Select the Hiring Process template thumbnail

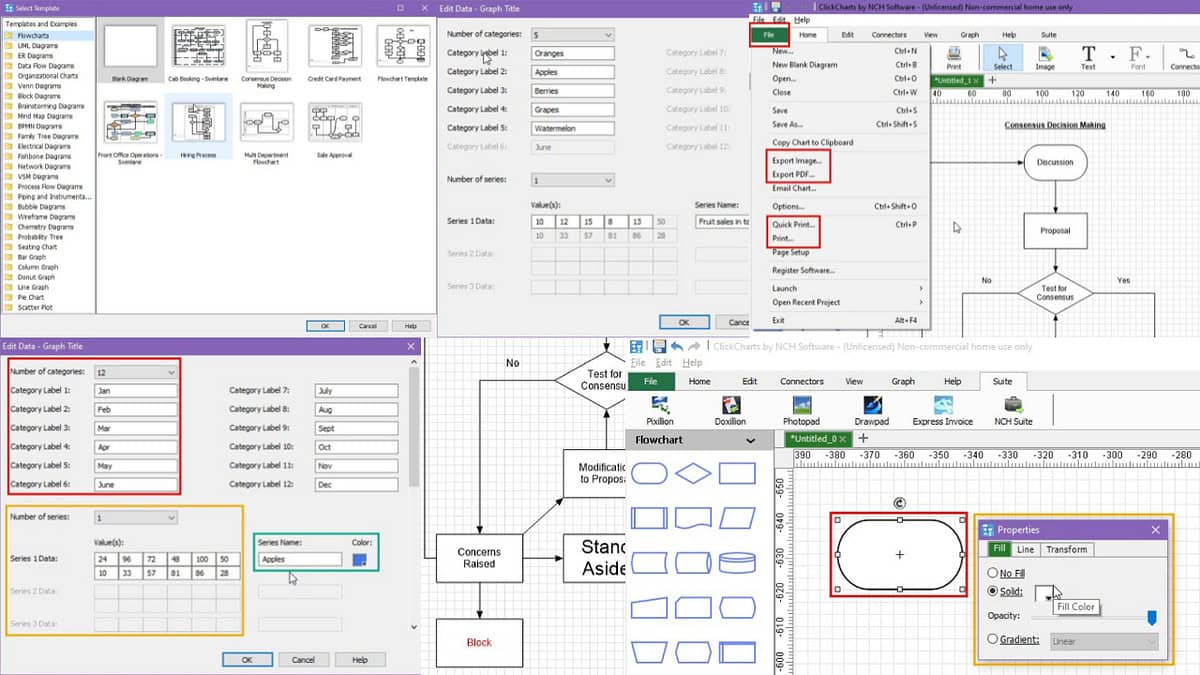(198, 127)
